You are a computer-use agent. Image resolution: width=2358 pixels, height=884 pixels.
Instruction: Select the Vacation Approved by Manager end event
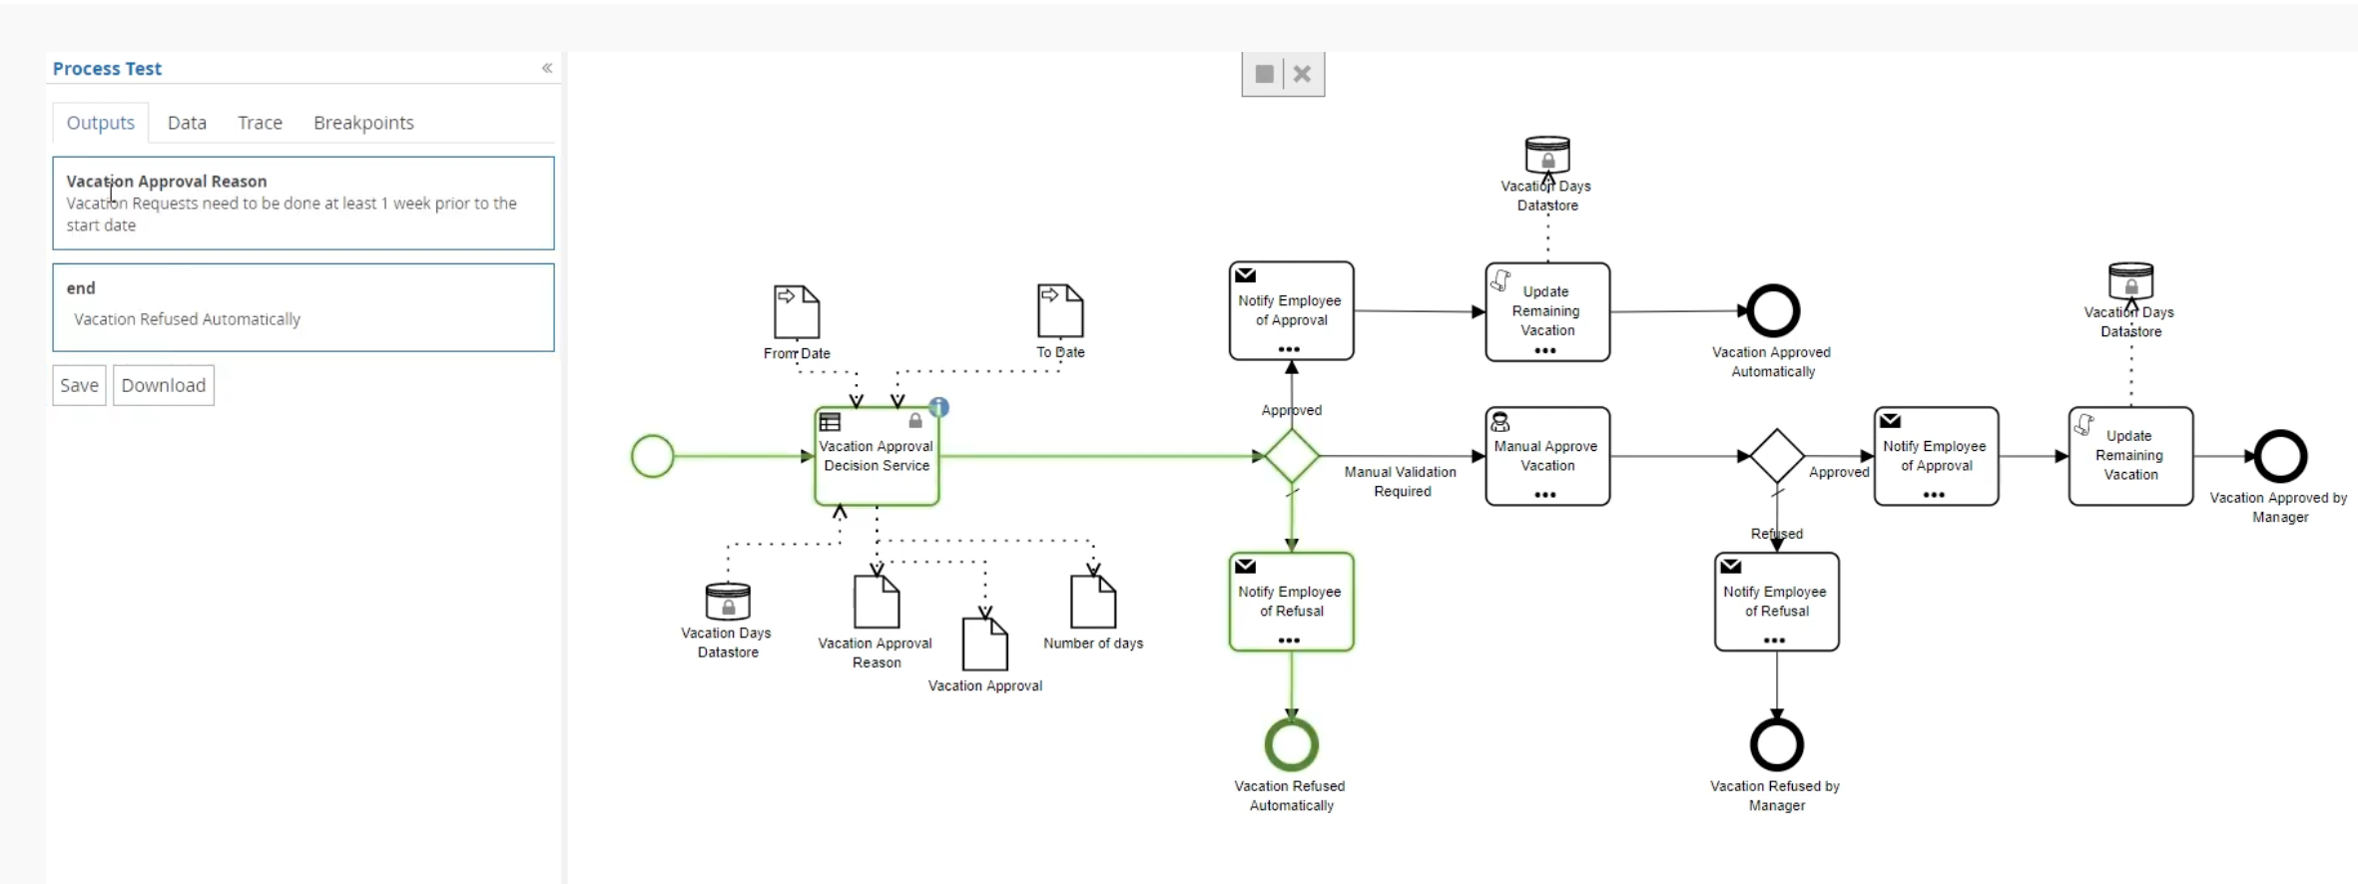pyautogui.click(x=2280, y=456)
